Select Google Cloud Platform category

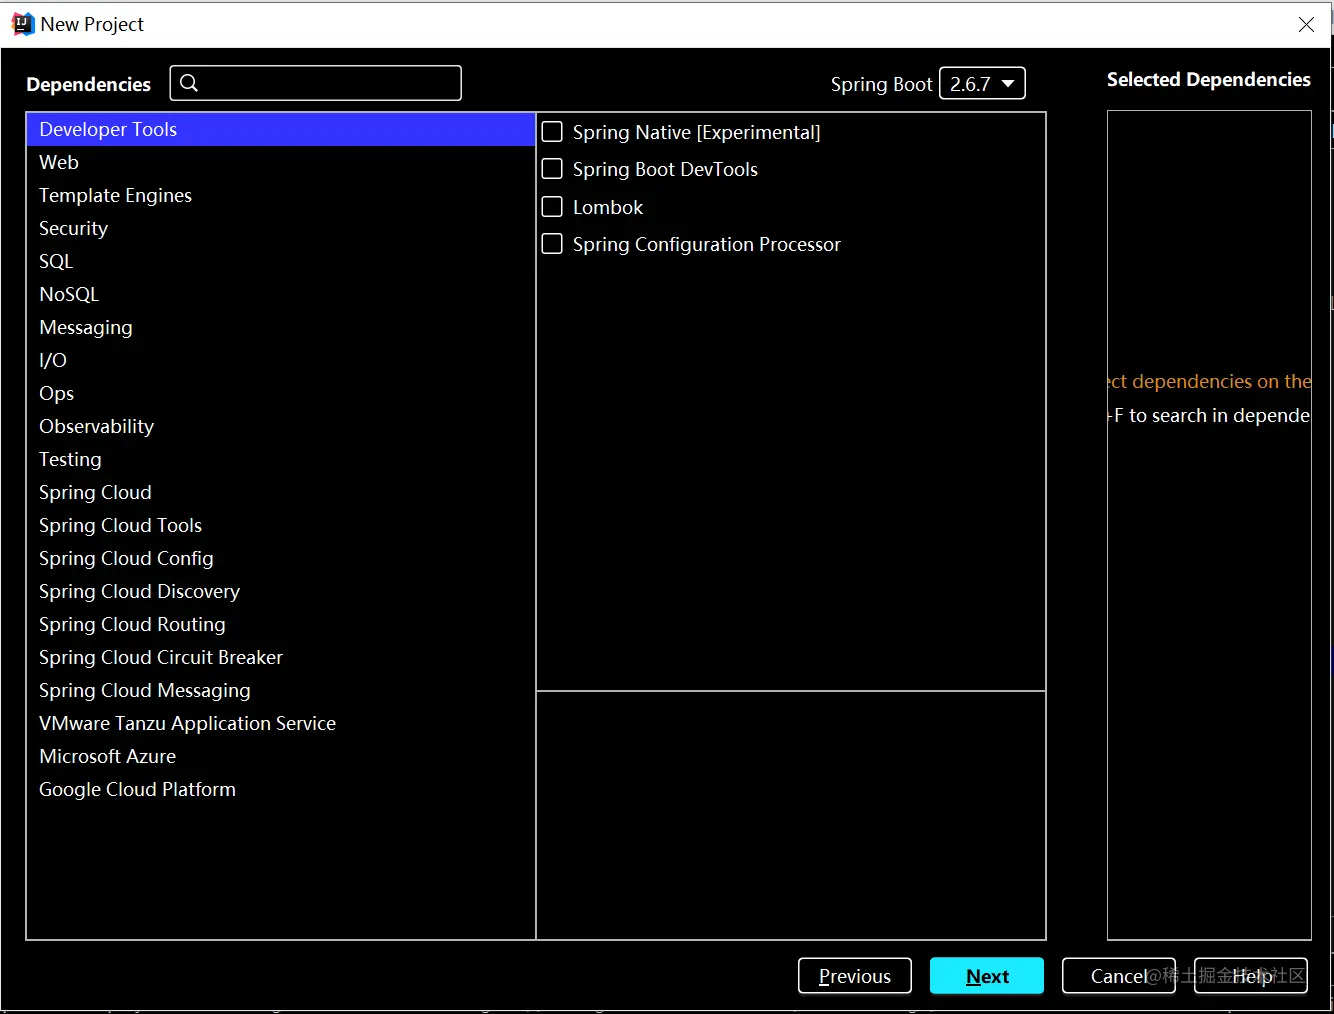click(281, 789)
